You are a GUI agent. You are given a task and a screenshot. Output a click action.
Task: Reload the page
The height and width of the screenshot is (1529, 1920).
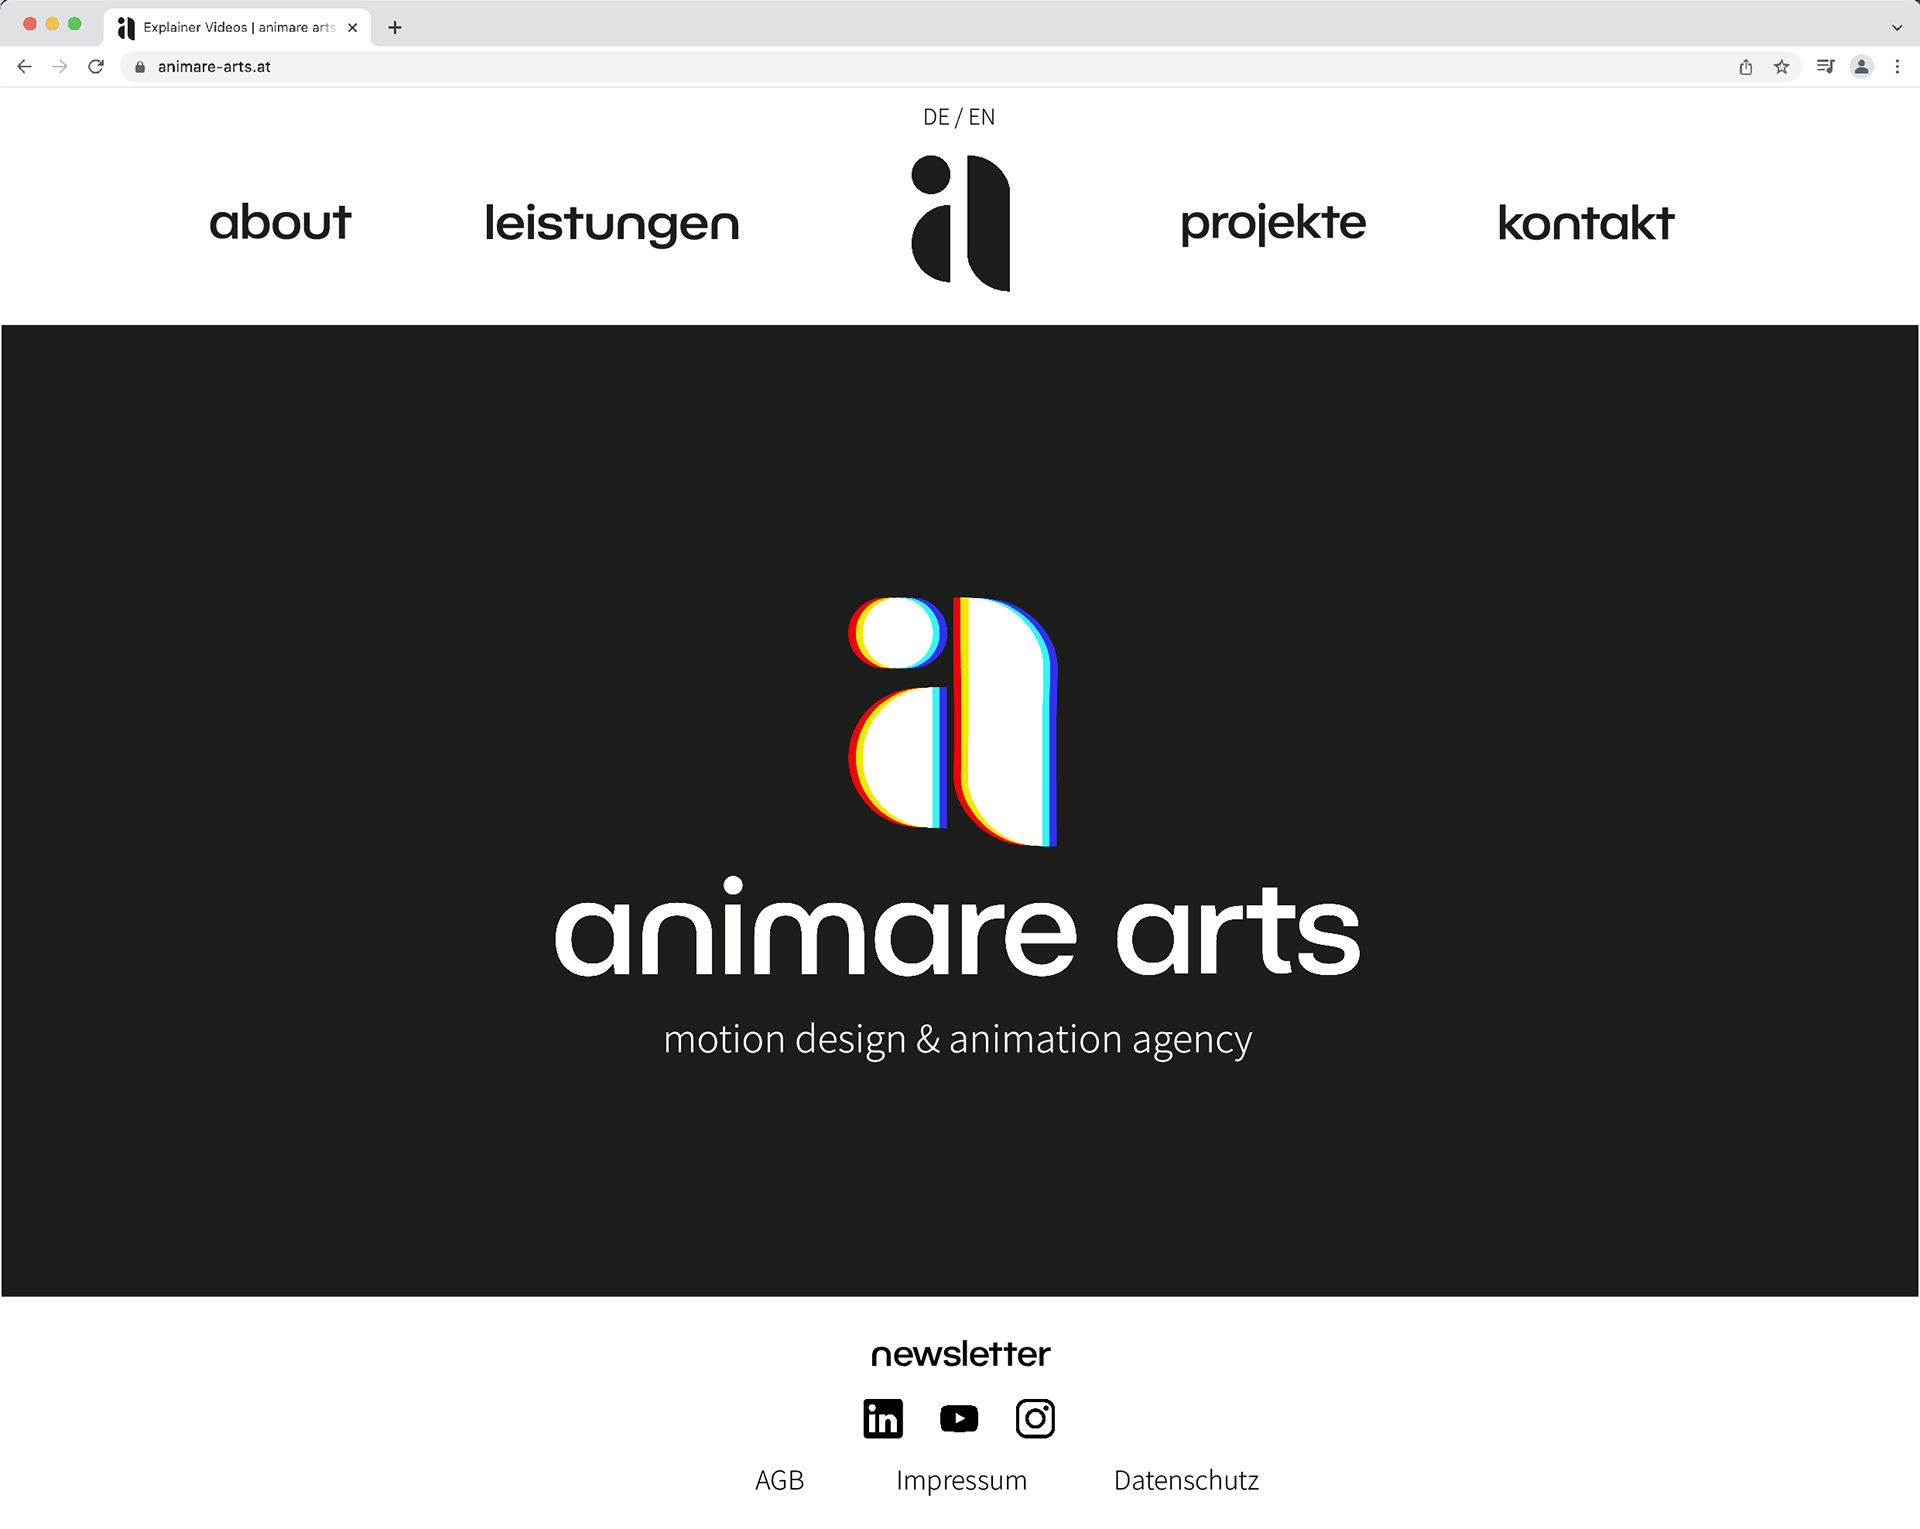pos(96,67)
